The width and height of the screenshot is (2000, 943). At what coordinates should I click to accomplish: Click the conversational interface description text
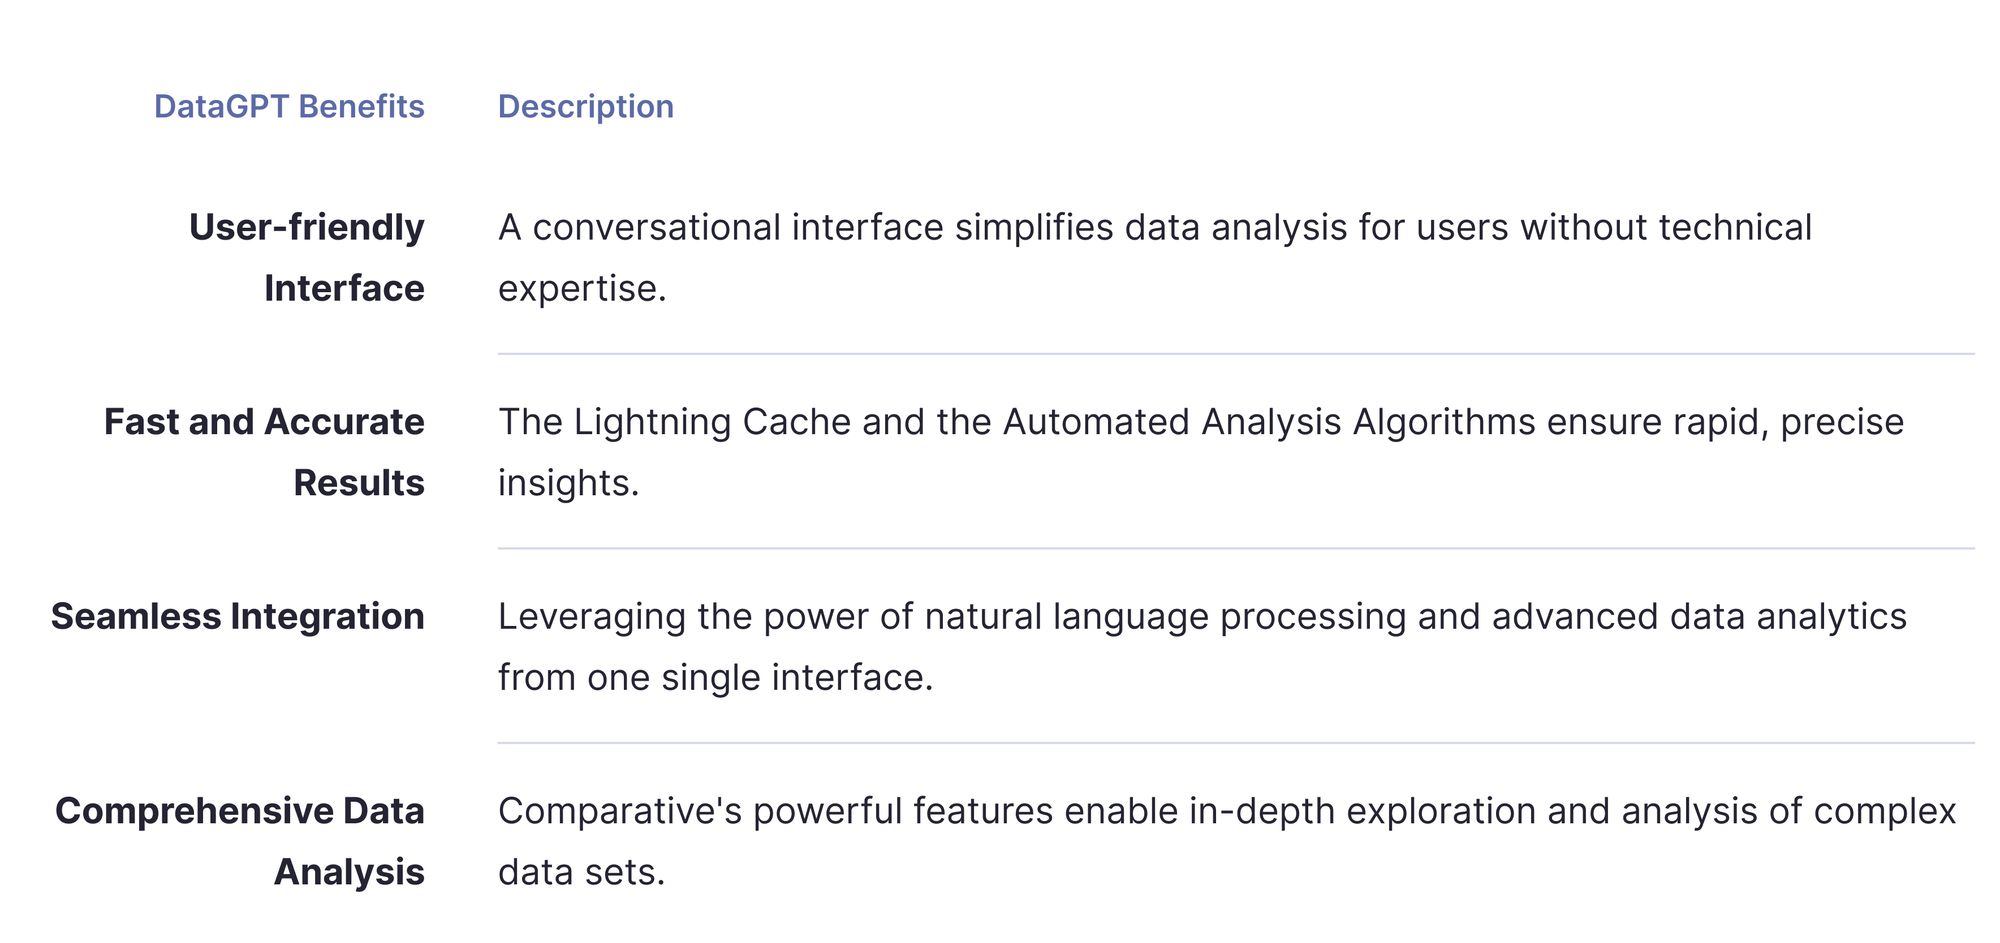pyautogui.click(x=1155, y=257)
